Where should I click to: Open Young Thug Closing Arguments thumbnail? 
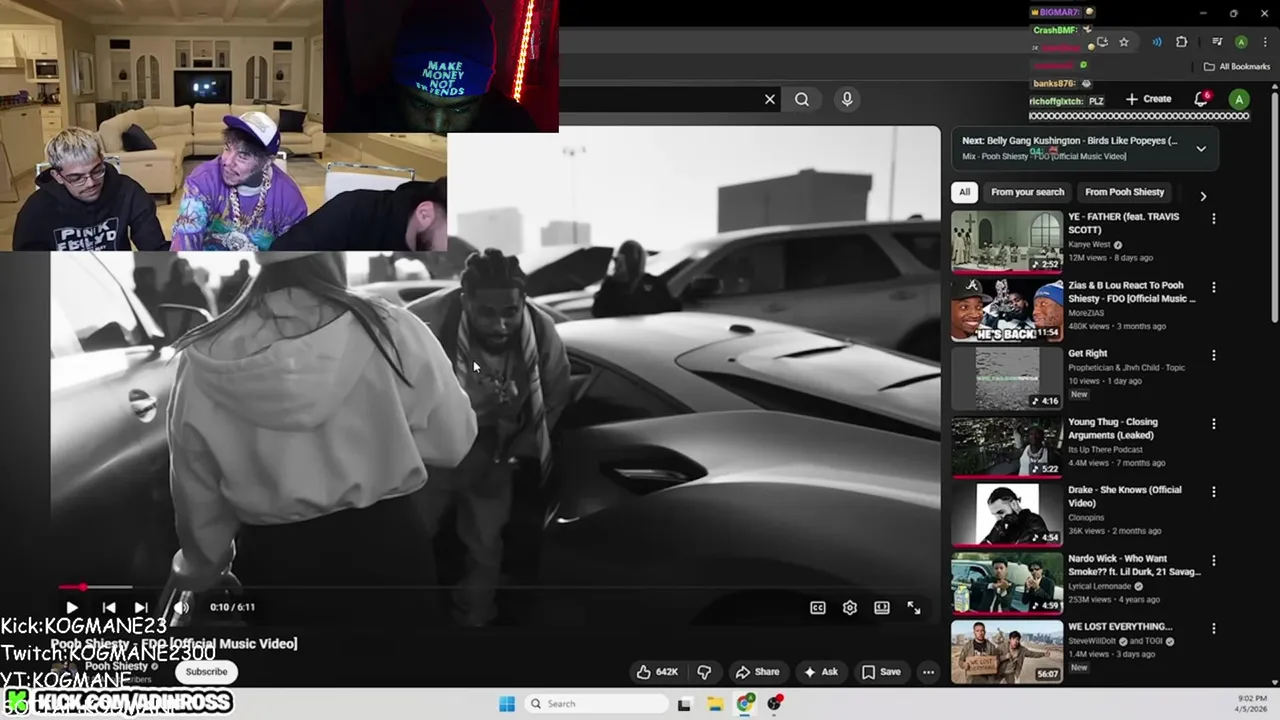1007,446
